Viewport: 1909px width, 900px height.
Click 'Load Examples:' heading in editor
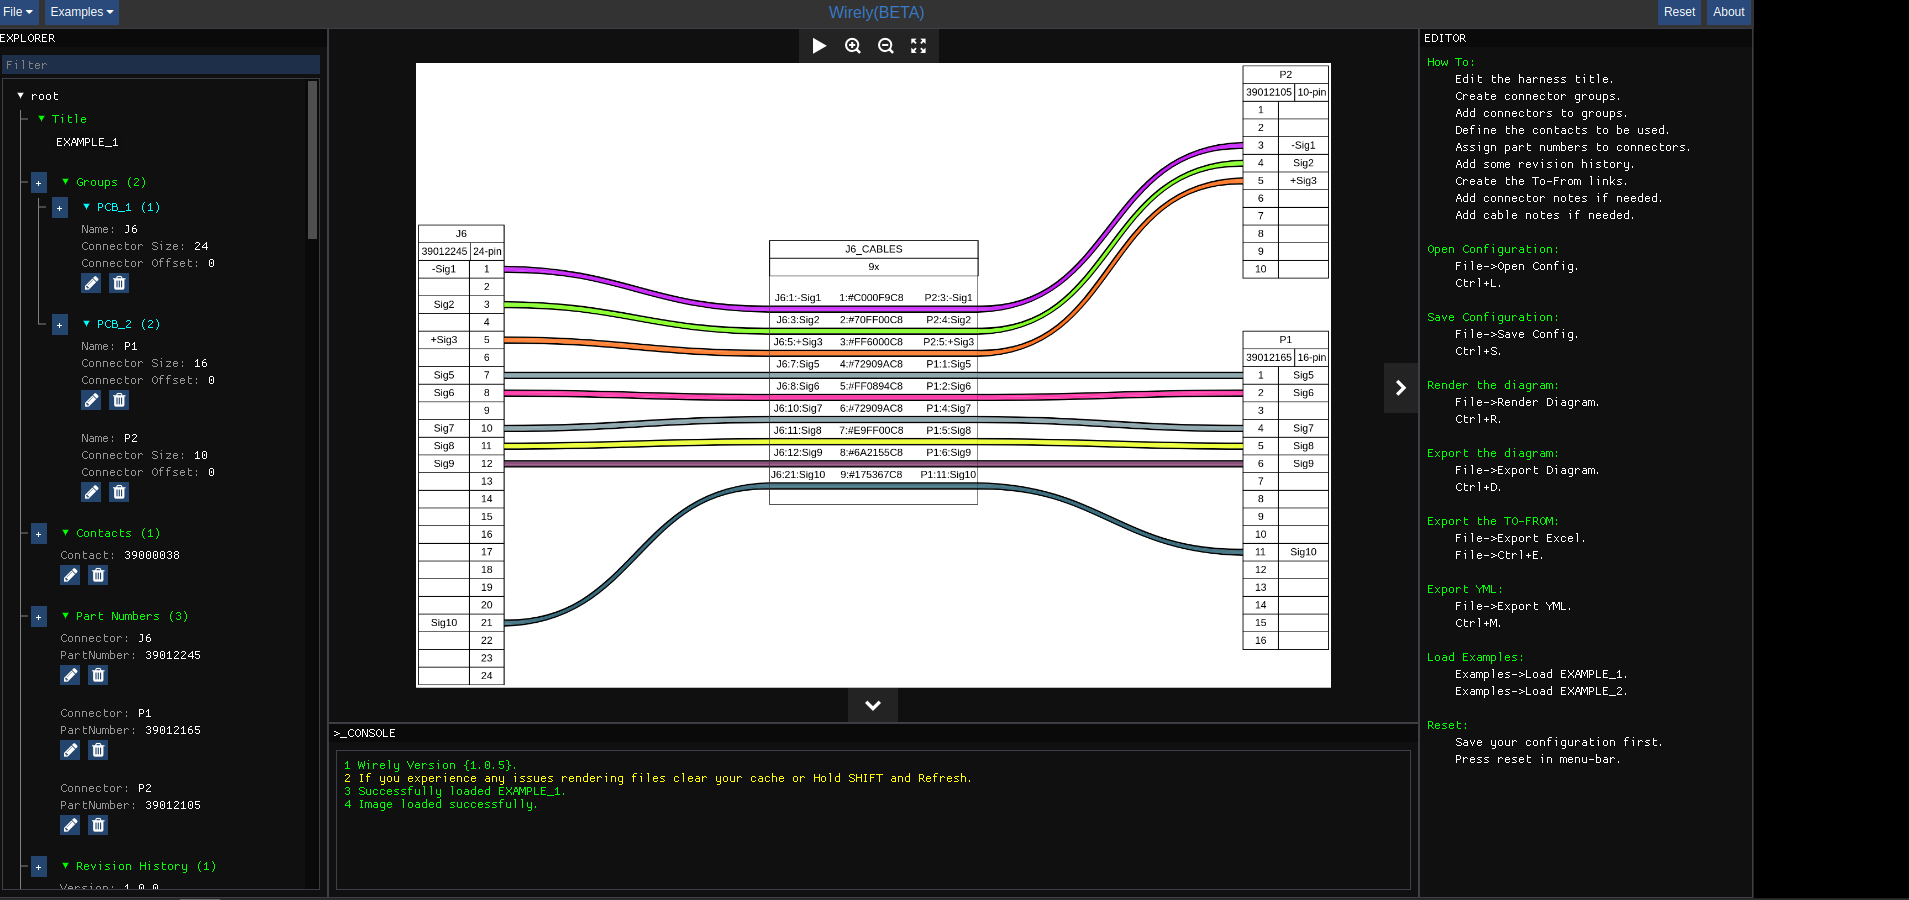[1475, 657]
